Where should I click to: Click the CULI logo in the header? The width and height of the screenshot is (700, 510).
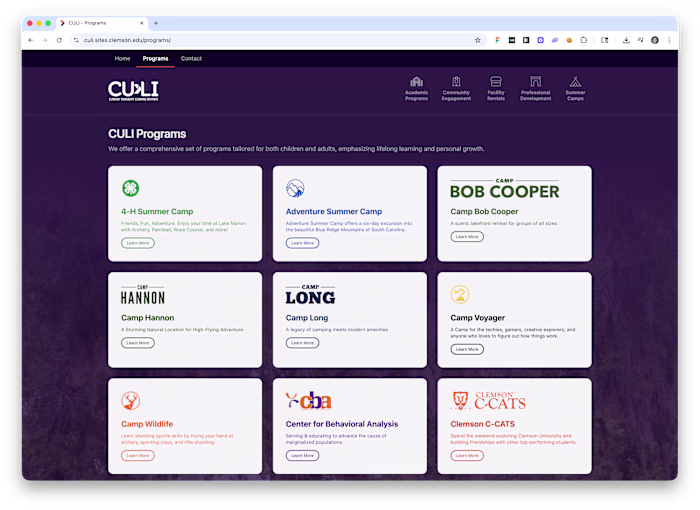(x=133, y=91)
